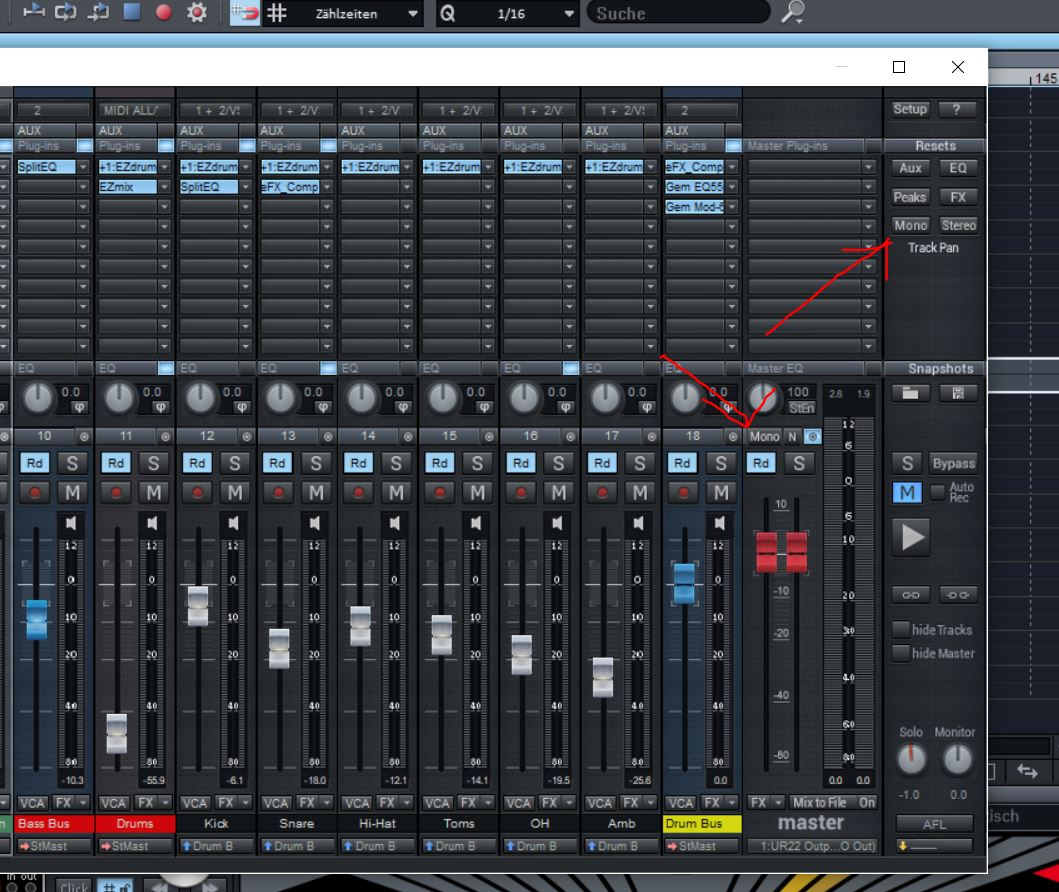Image resolution: width=1059 pixels, height=892 pixels.
Task: Click the link faders chain icon
Action: 910,595
